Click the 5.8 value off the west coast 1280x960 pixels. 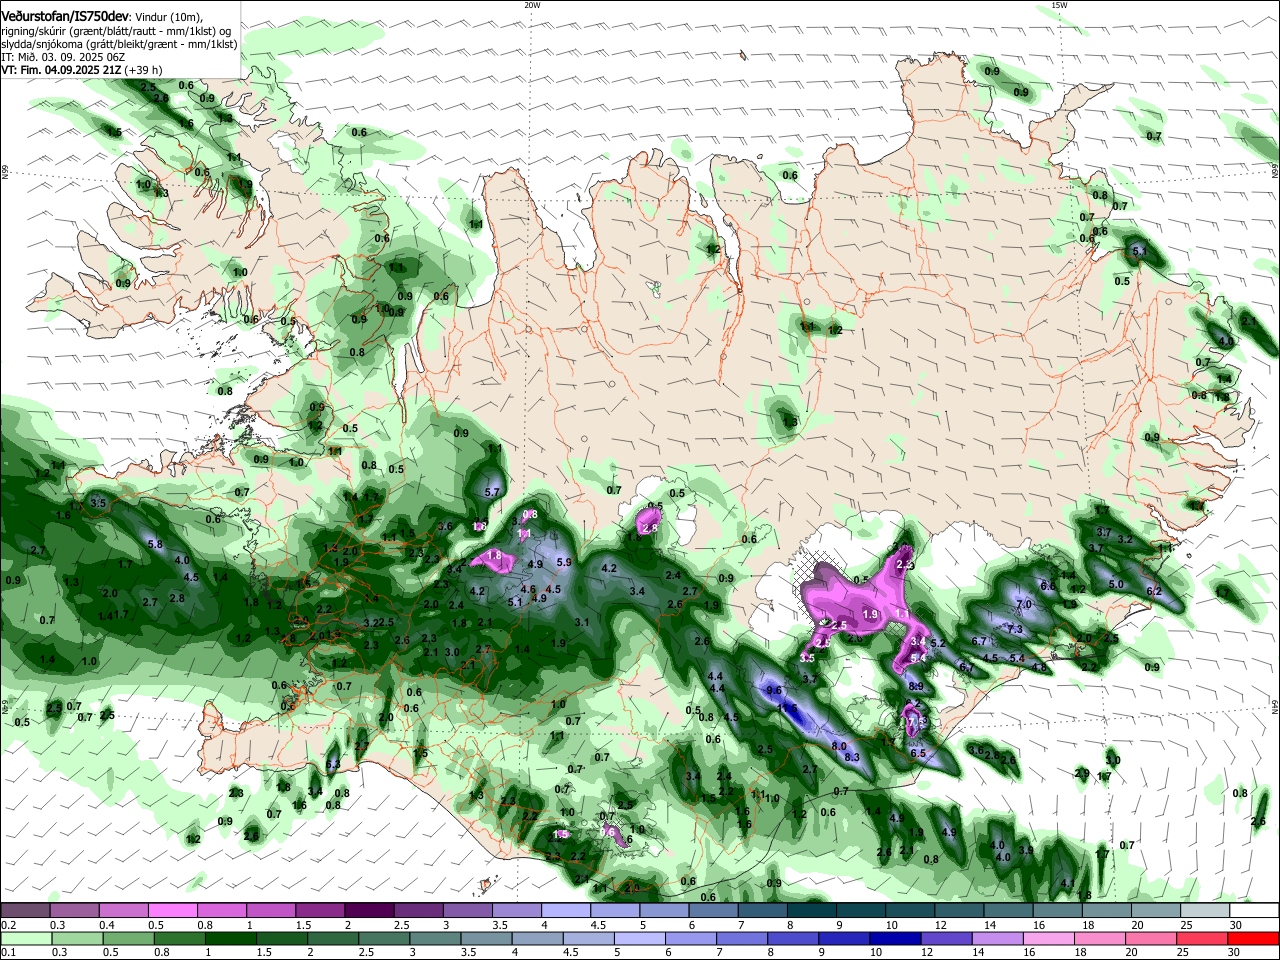(155, 544)
